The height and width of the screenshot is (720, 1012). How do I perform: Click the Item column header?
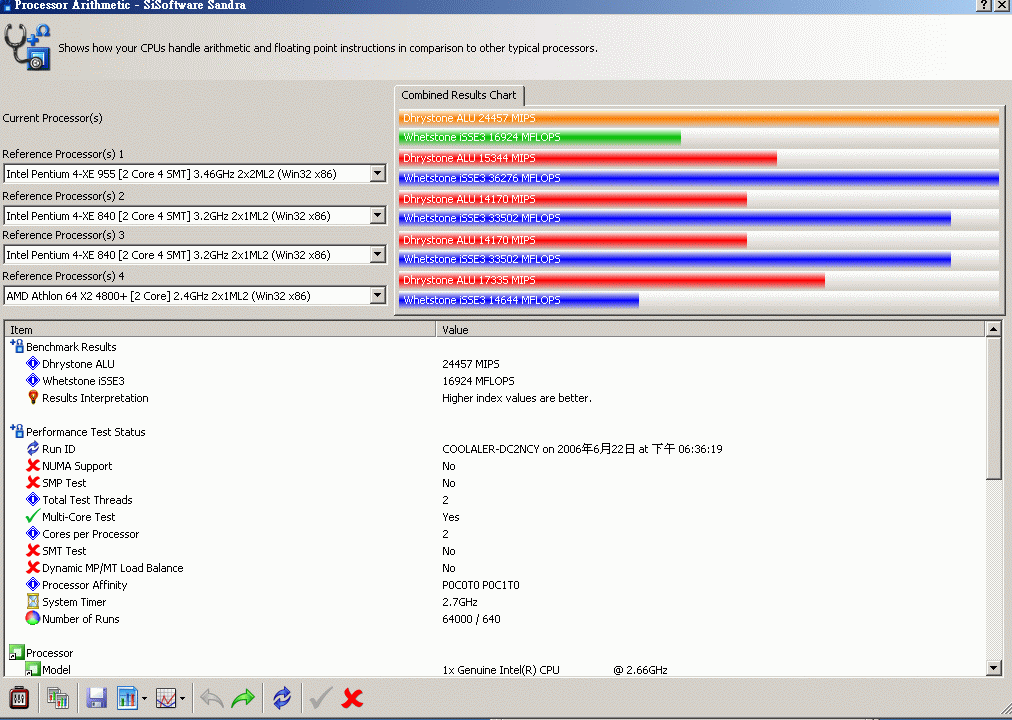(x=221, y=330)
